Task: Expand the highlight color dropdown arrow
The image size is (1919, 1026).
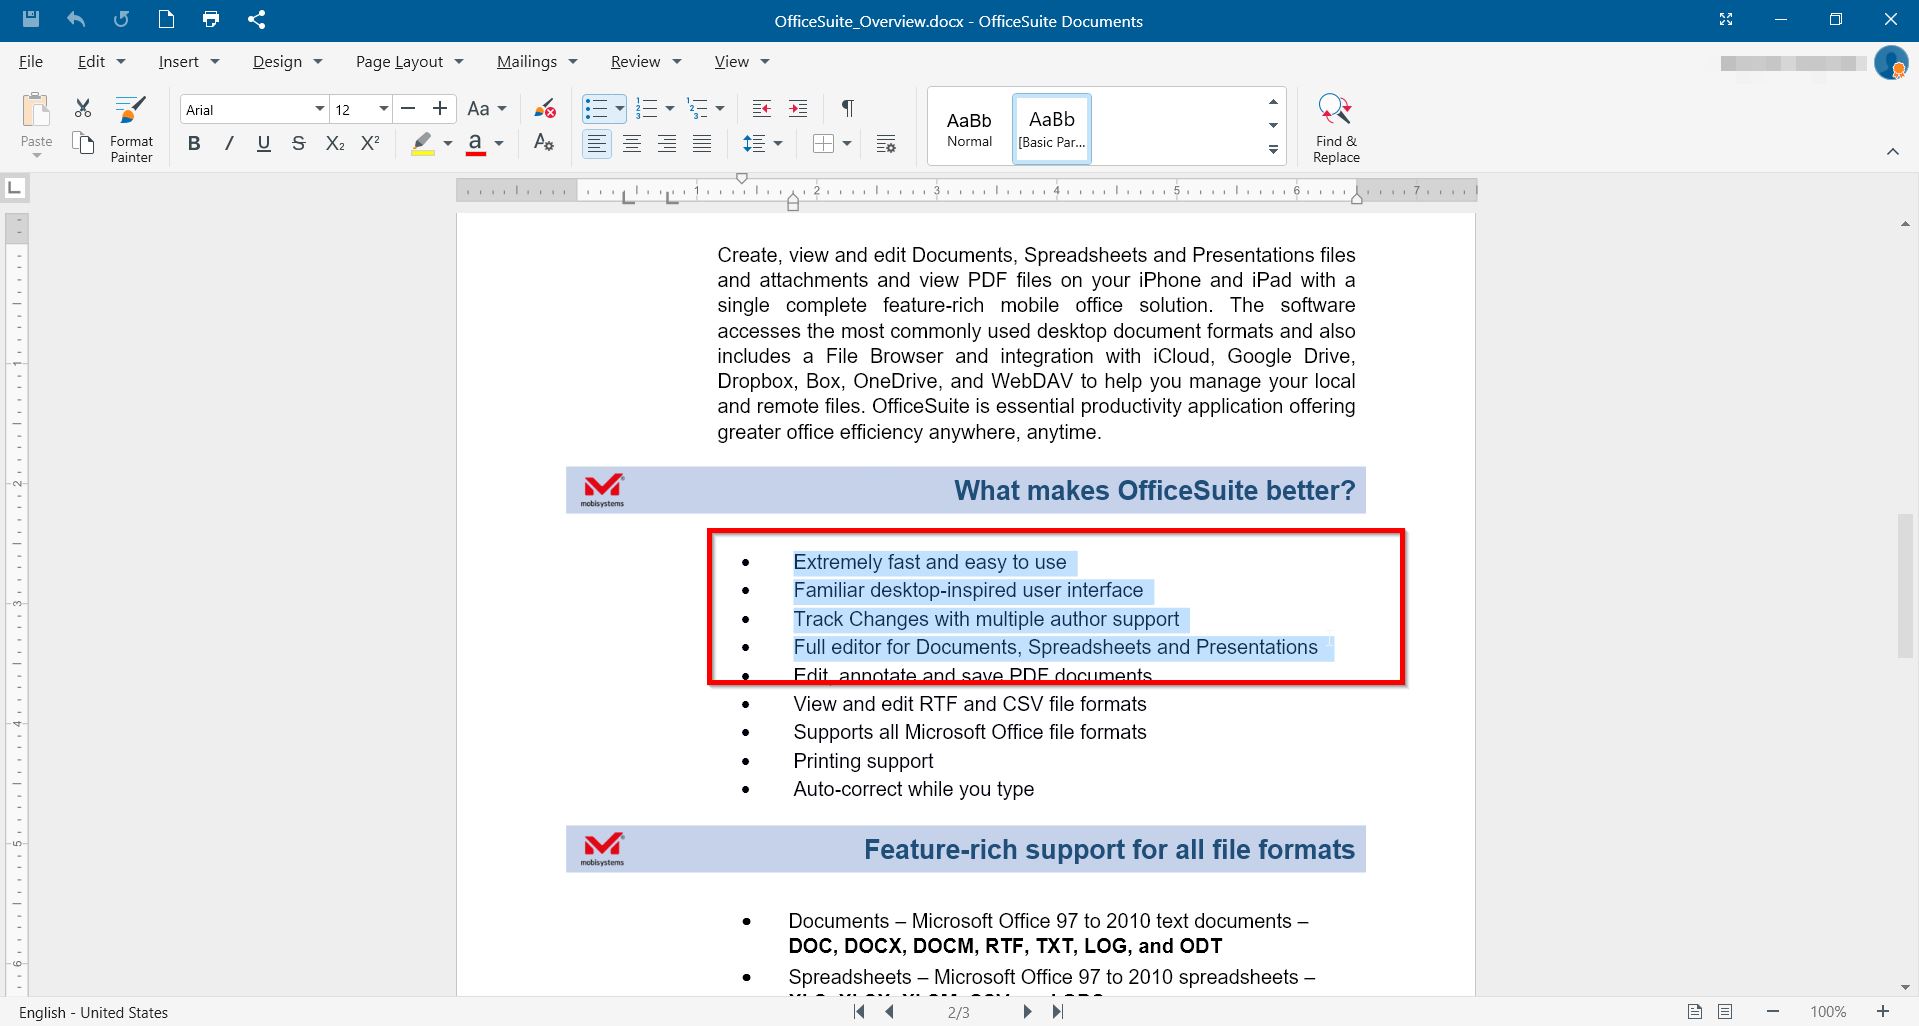Action: pos(447,144)
